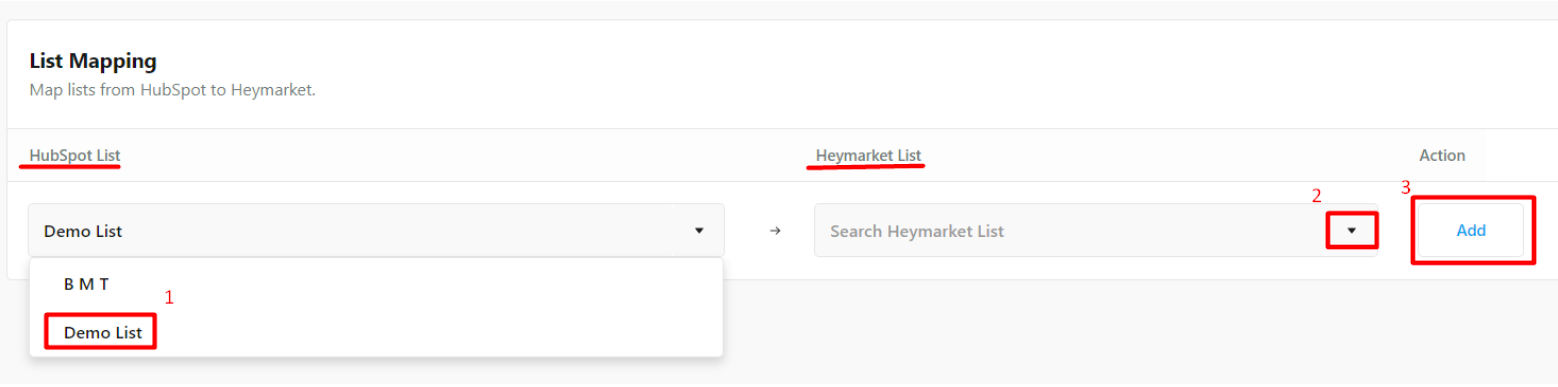Screen dimensions: 1558x387
Task: Expand Heymarket List dropdown arrow
Action: 1352,231
